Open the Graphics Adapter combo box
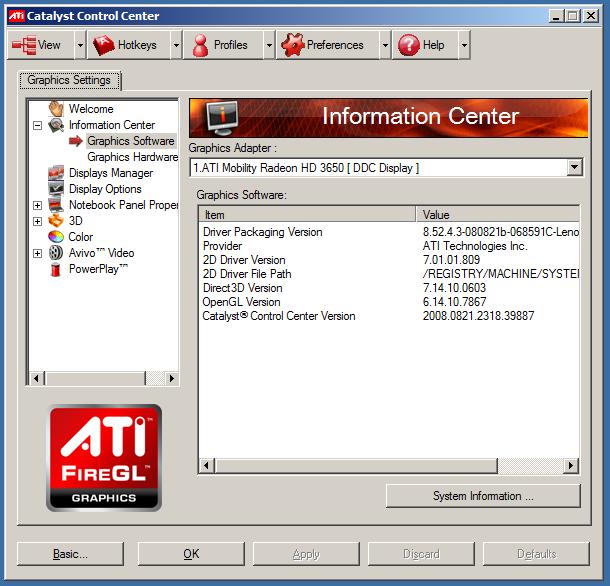This screenshot has height=586, width=610. click(x=574, y=168)
